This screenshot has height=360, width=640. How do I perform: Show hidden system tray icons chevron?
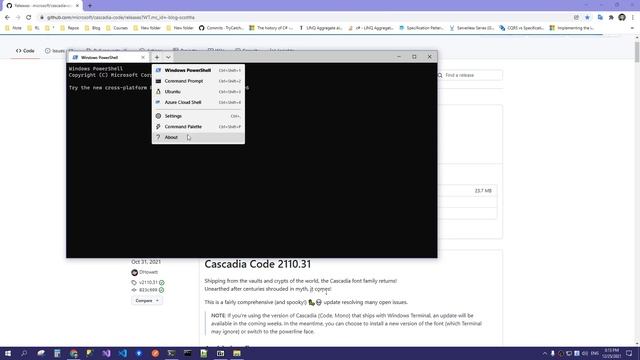point(544,353)
